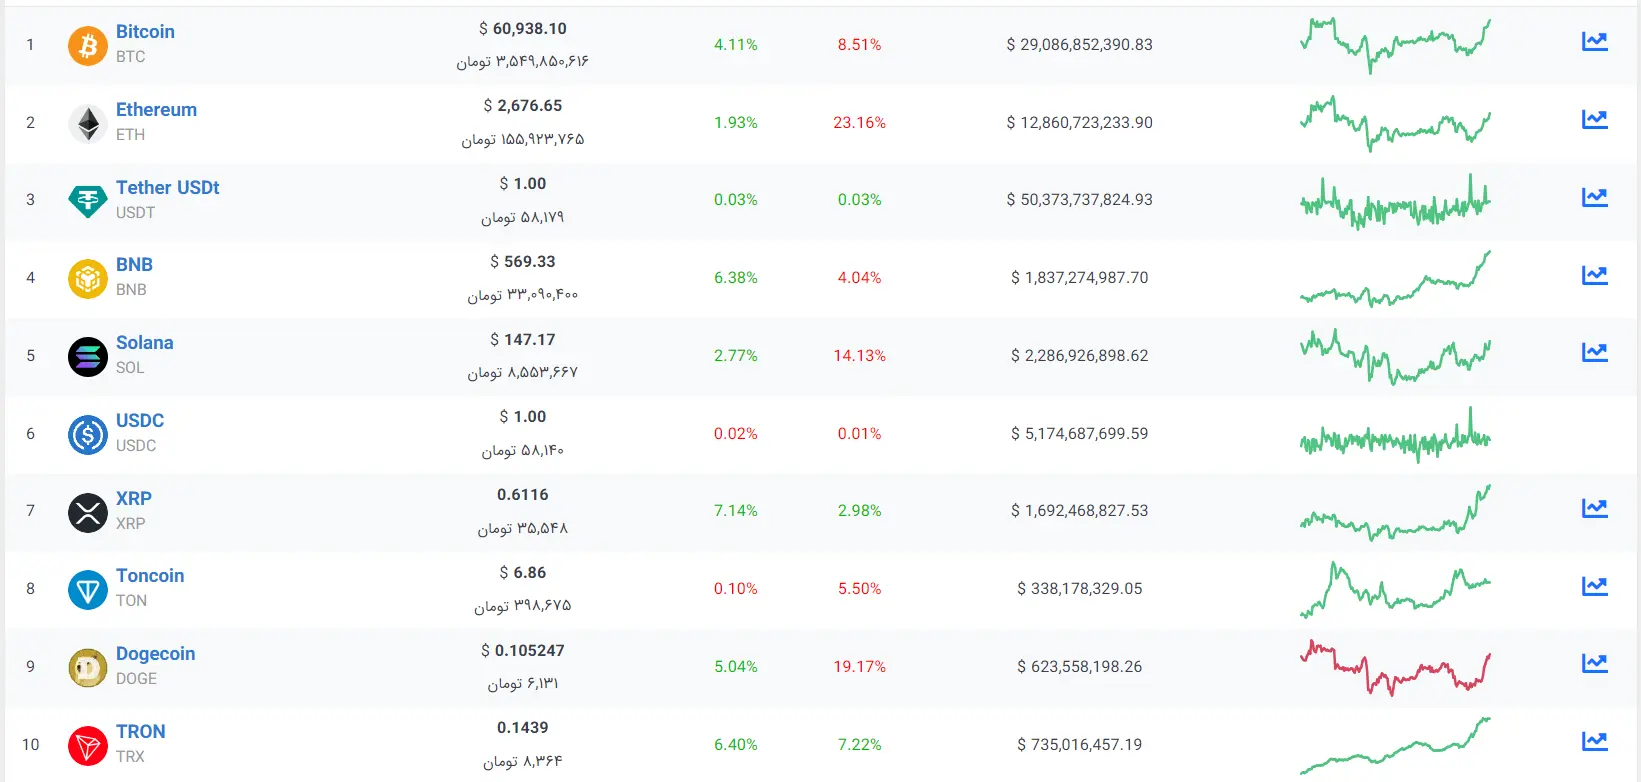Open the chart icon for TRON
The width and height of the screenshot is (1641, 782).
click(1595, 741)
